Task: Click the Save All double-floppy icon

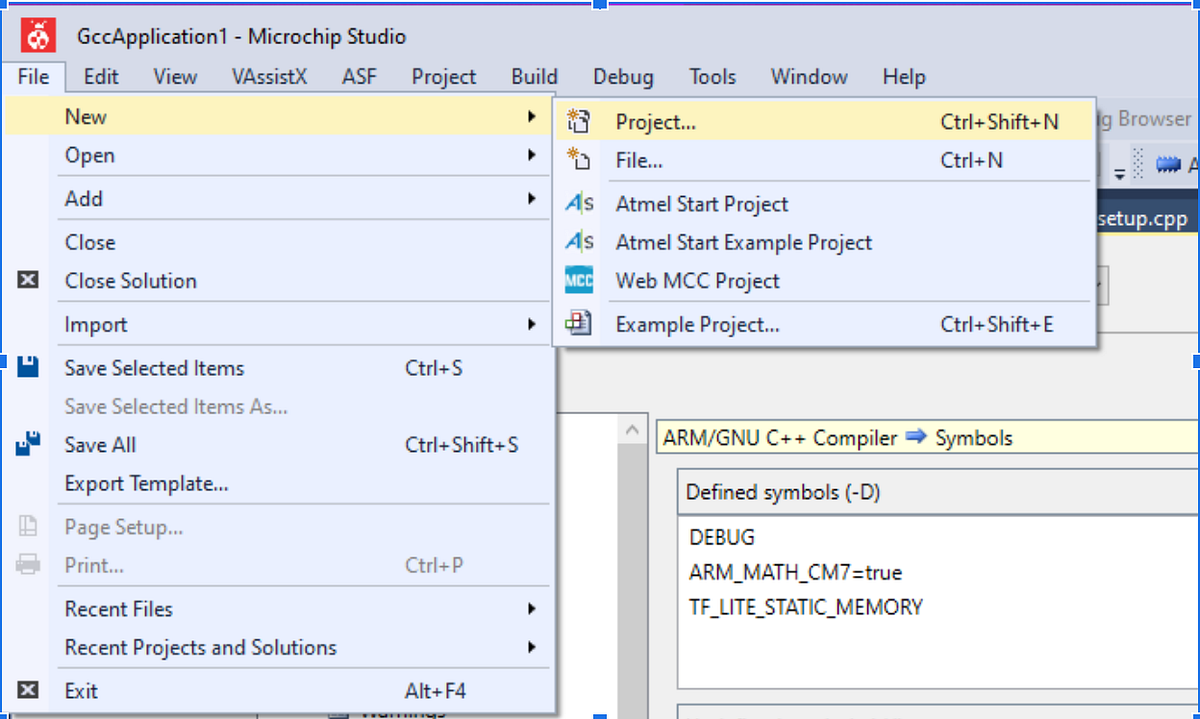Action: tap(28, 445)
